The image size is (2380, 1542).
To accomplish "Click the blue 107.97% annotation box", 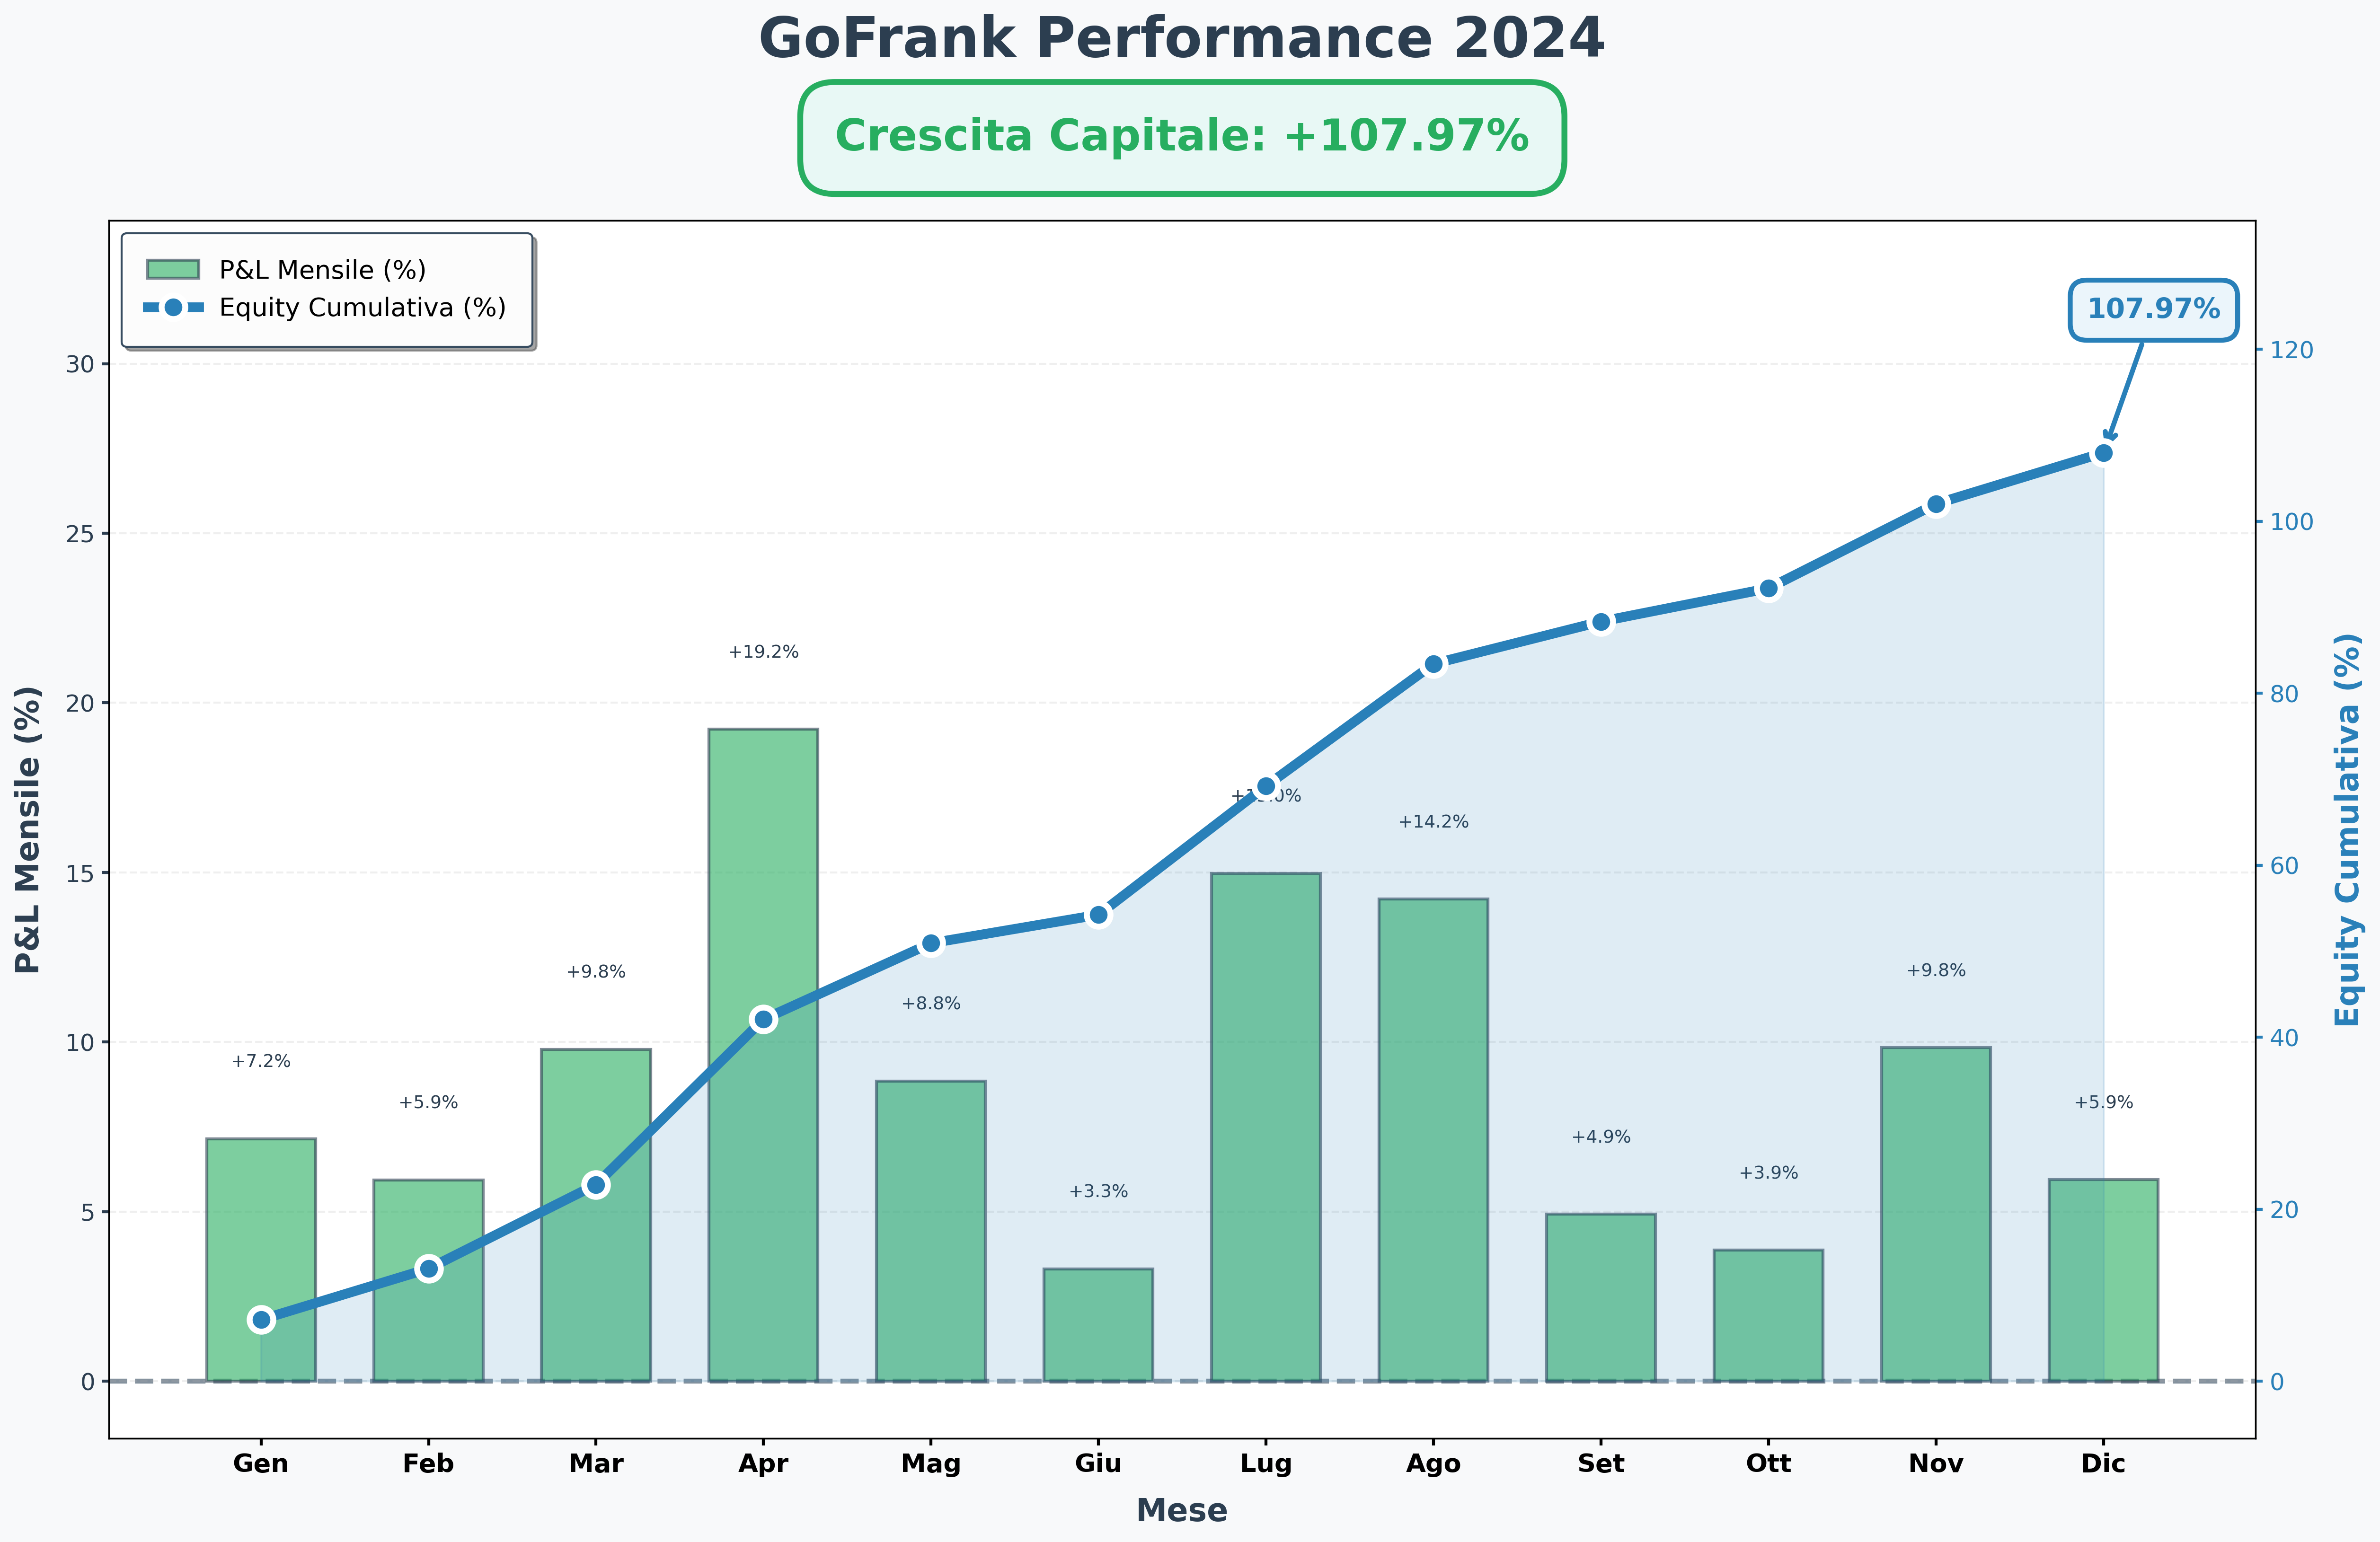I will (2153, 309).
